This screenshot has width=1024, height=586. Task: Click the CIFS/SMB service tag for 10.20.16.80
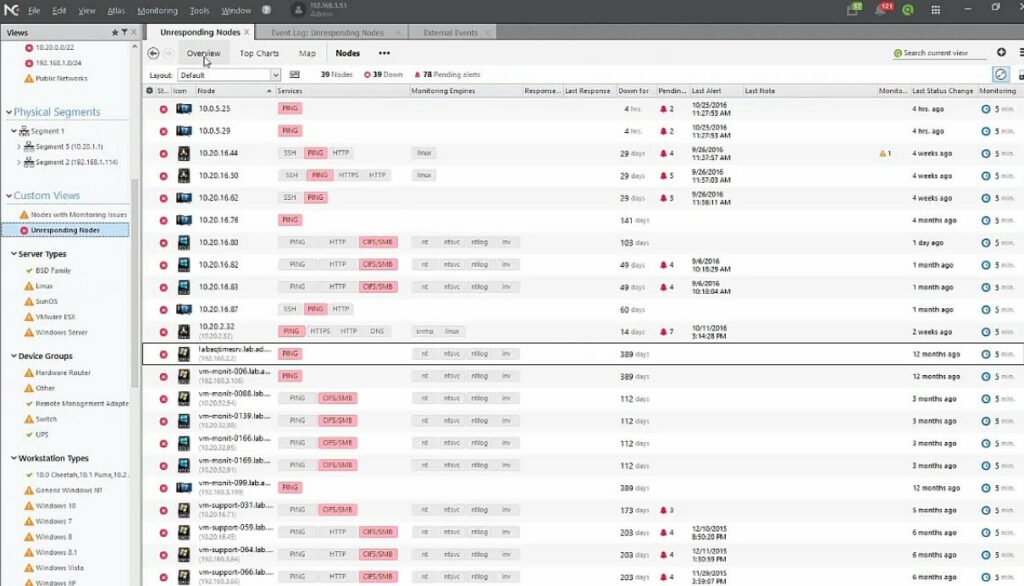[377, 242]
